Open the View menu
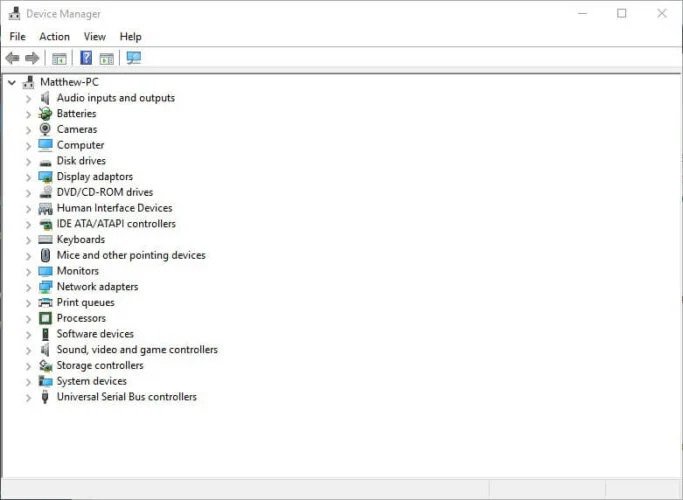683x500 pixels. (x=95, y=37)
